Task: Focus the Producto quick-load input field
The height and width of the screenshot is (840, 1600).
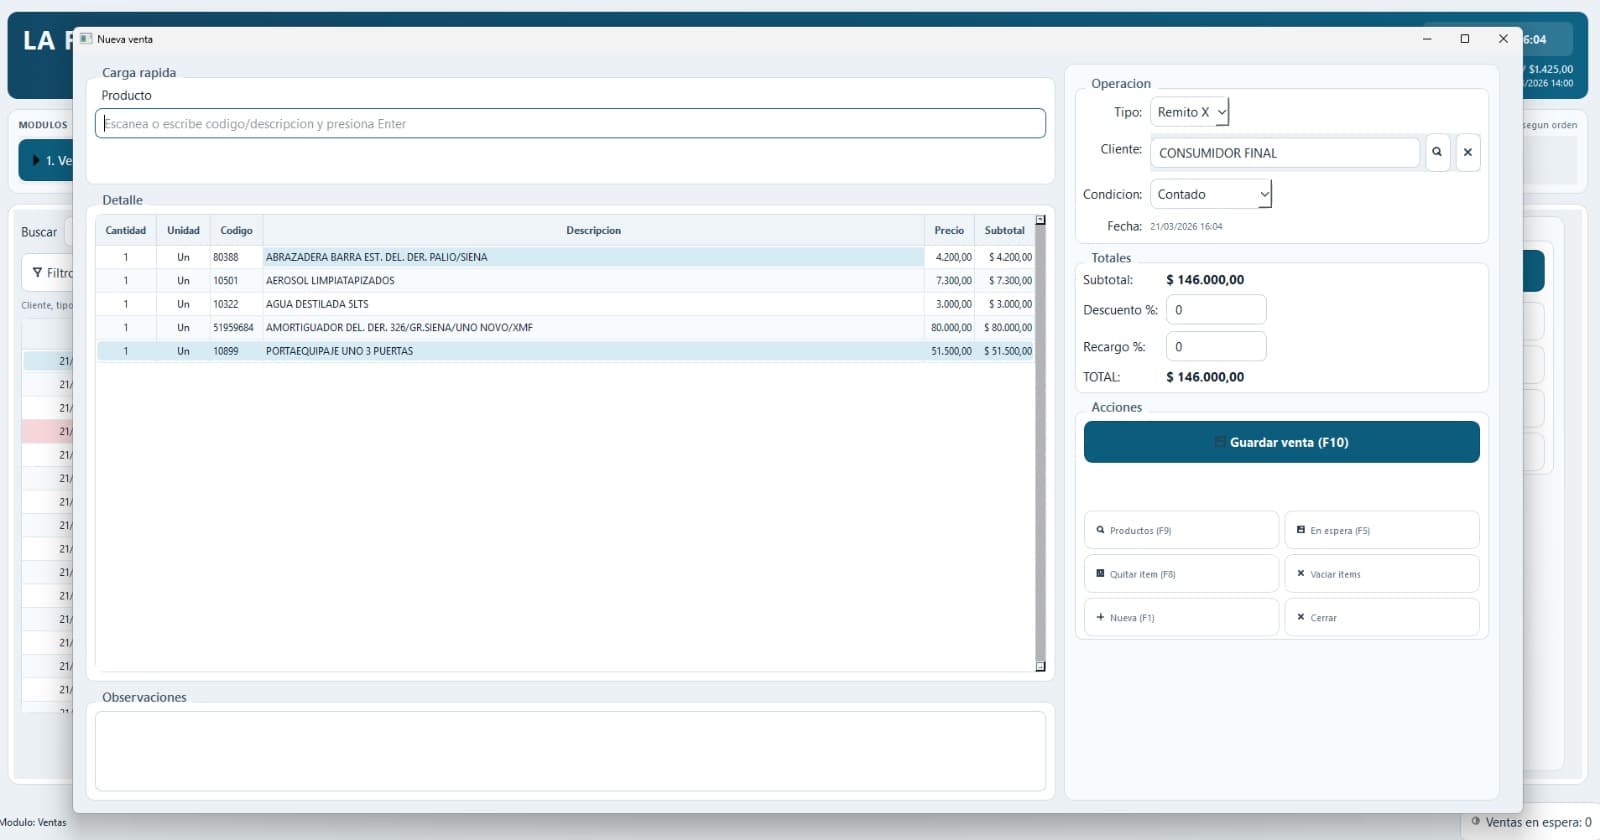Action: [570, 124]
